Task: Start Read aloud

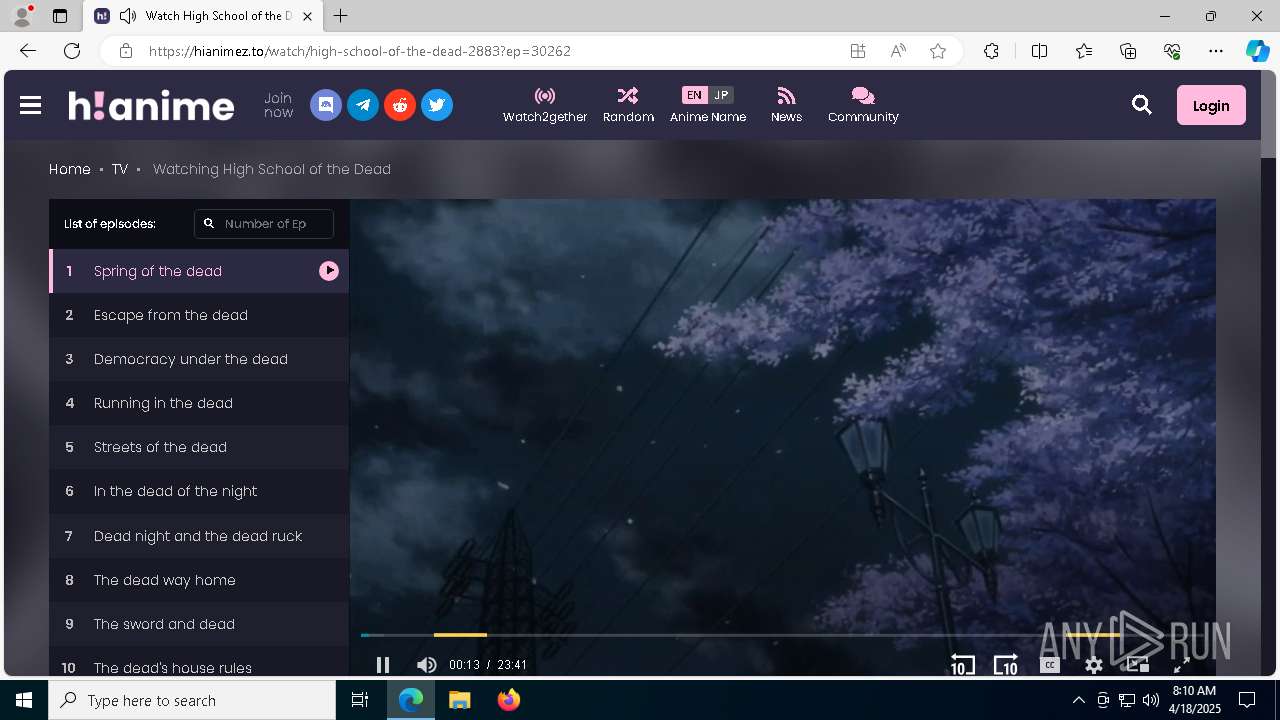Action: [898, 51]
